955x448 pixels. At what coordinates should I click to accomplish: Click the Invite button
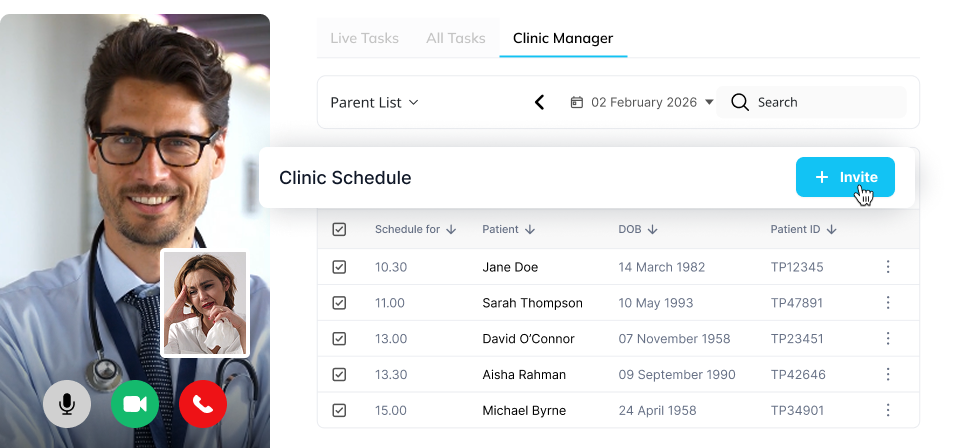point(845,177)
